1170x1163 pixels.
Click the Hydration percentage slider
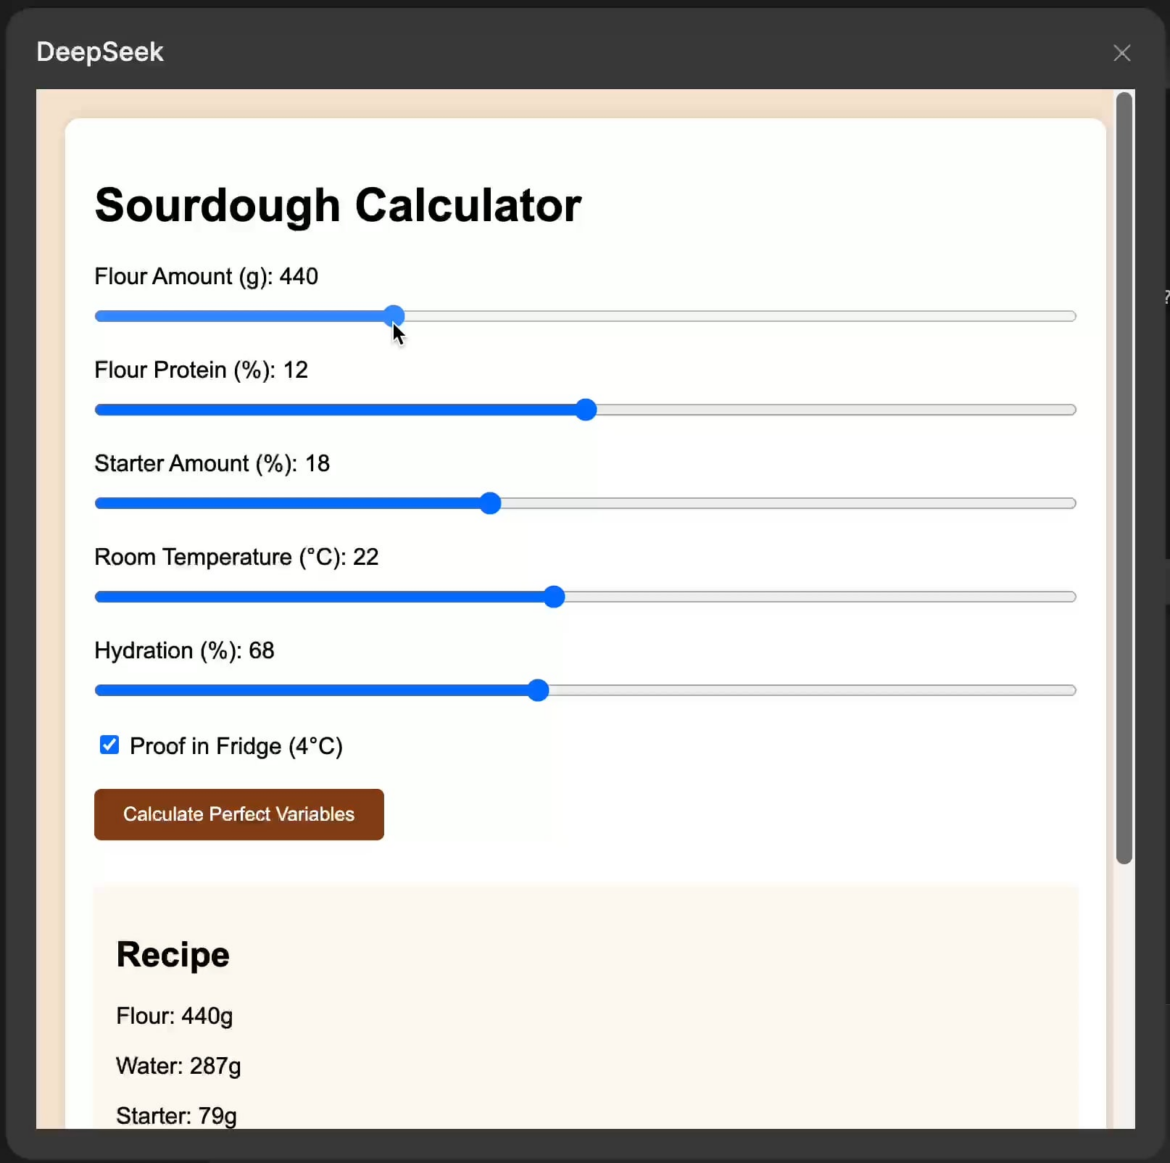click(538, 690)
